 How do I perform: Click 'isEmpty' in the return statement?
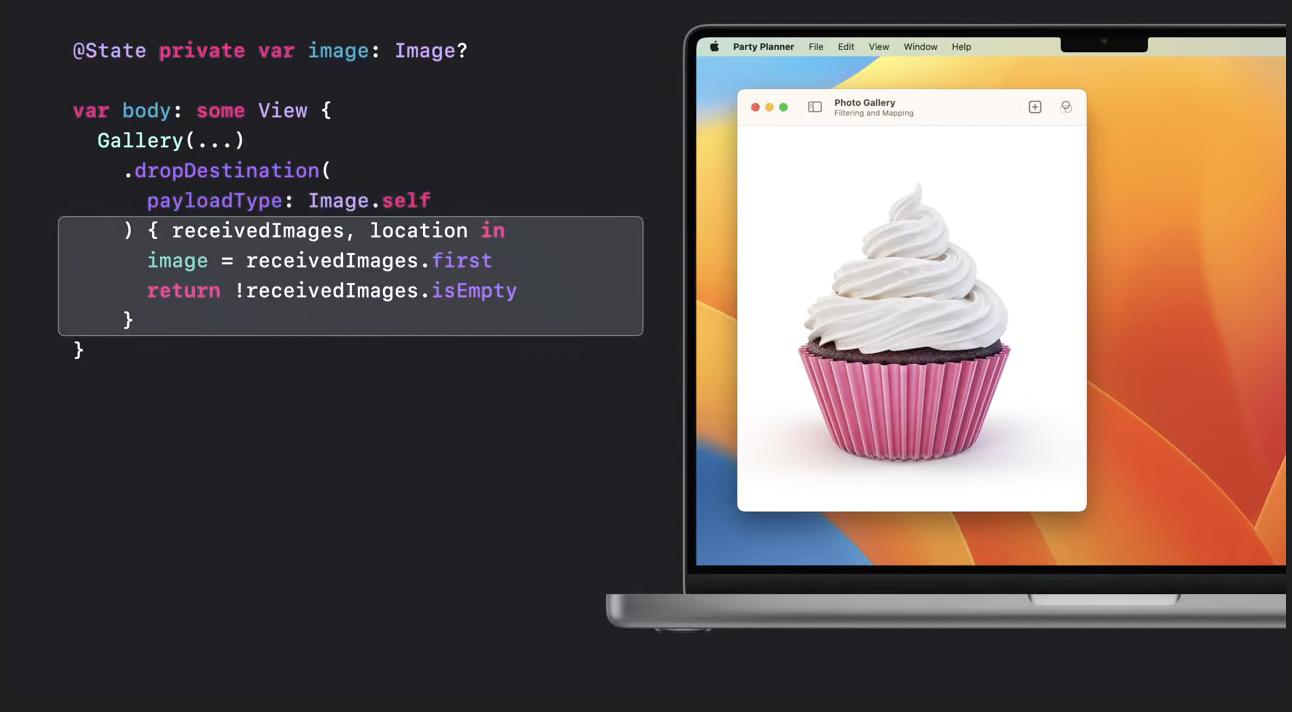(474, 291)
